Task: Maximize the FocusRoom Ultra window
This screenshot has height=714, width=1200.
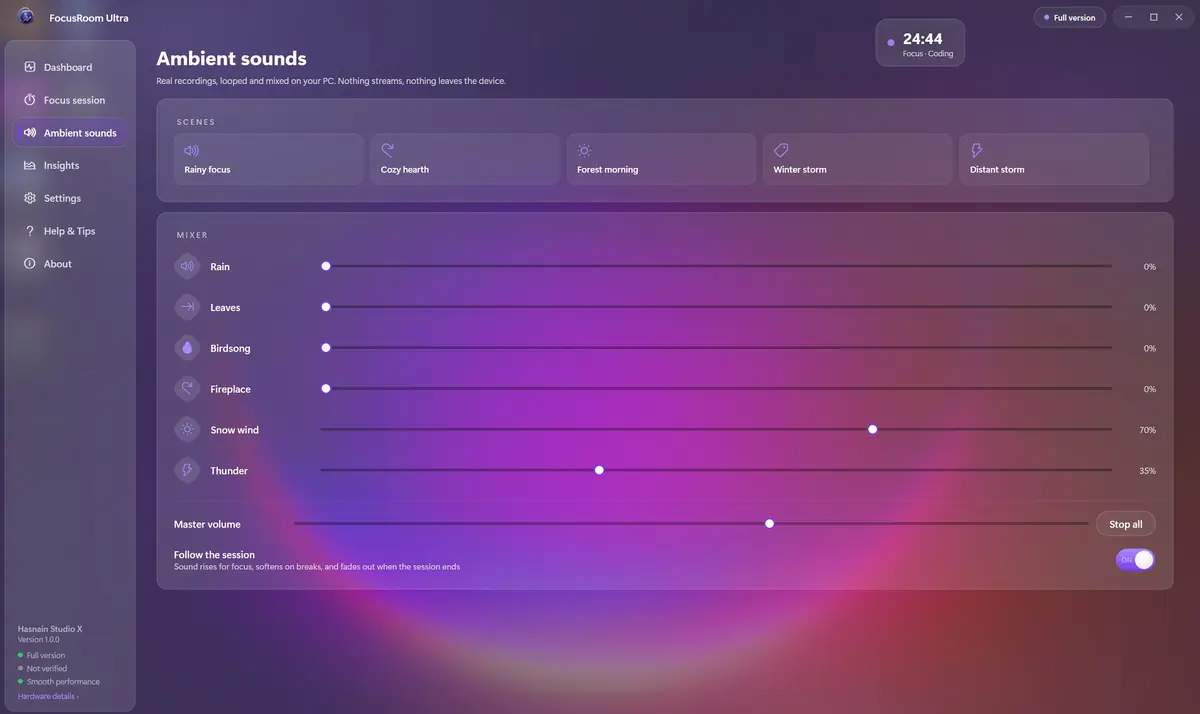Action: coord(1153,17)
